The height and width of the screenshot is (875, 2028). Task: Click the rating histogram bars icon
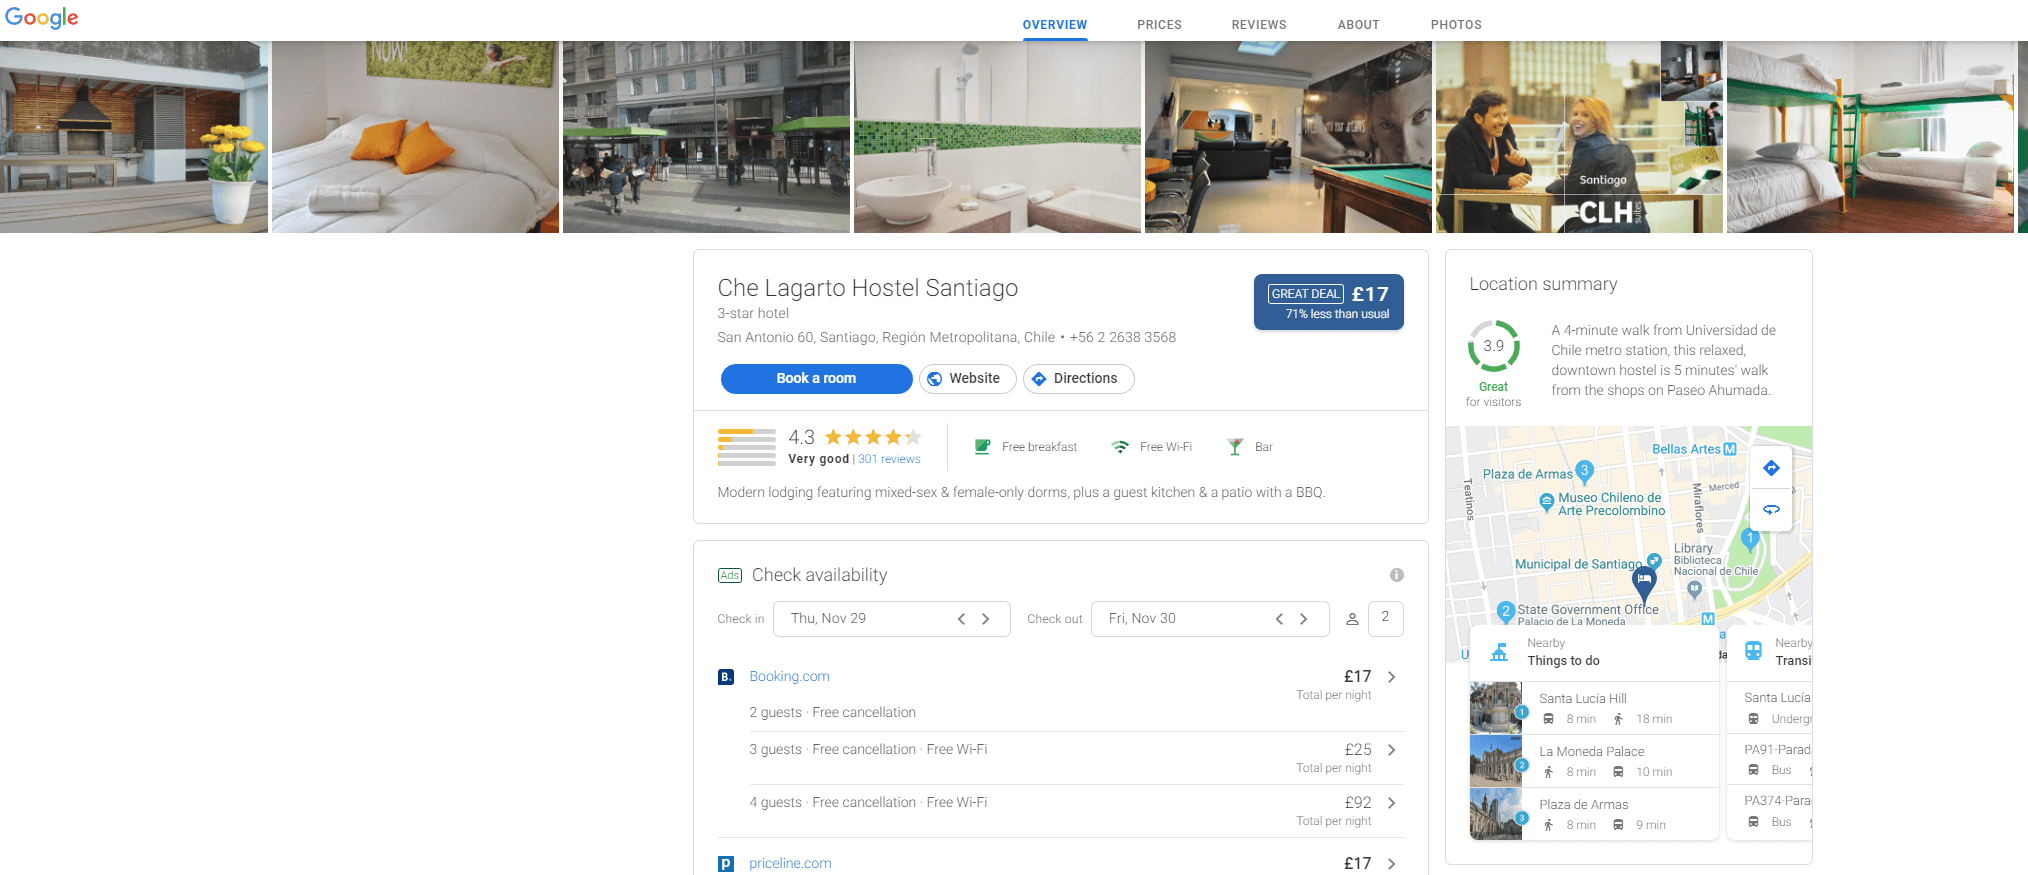pos(746,447)
